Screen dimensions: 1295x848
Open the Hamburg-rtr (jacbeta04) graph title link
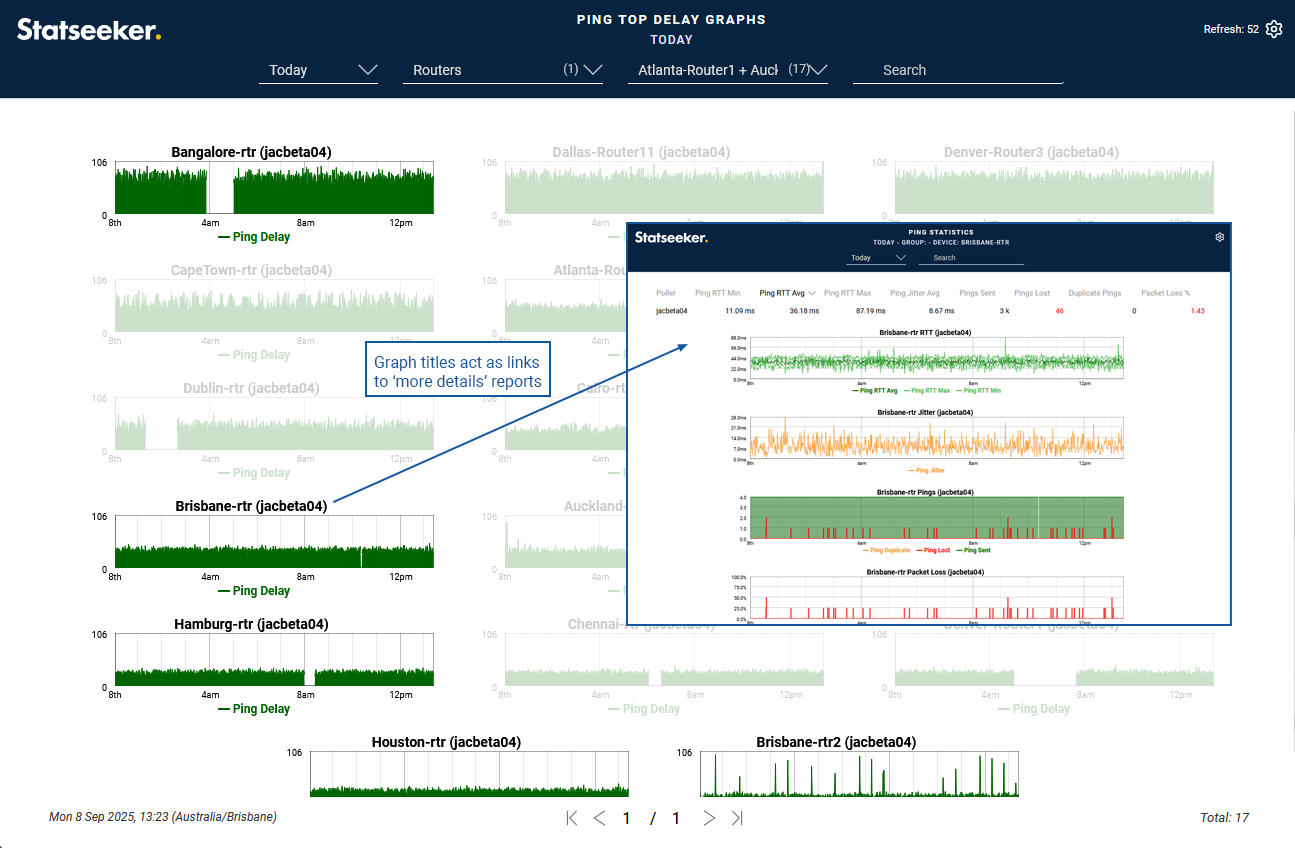pyautogui.click(x=251, y=624)
